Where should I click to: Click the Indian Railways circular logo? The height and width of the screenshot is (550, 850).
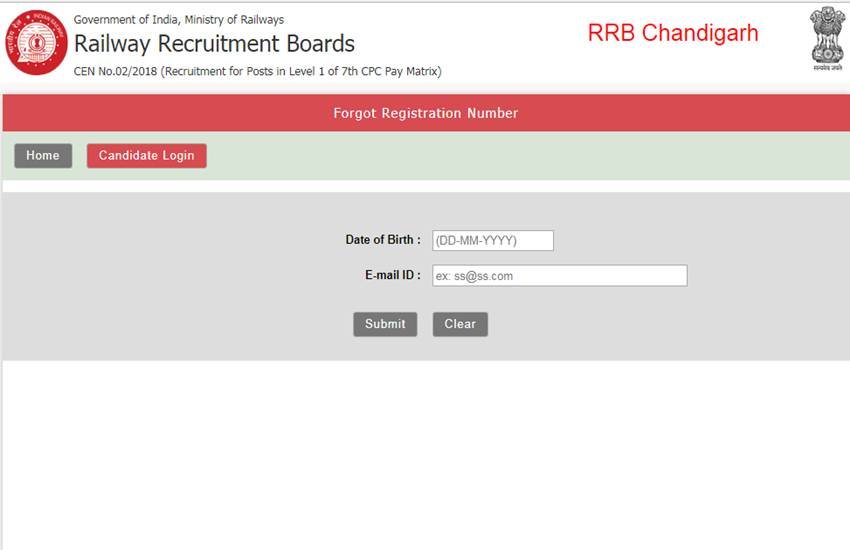coord(36,43)
